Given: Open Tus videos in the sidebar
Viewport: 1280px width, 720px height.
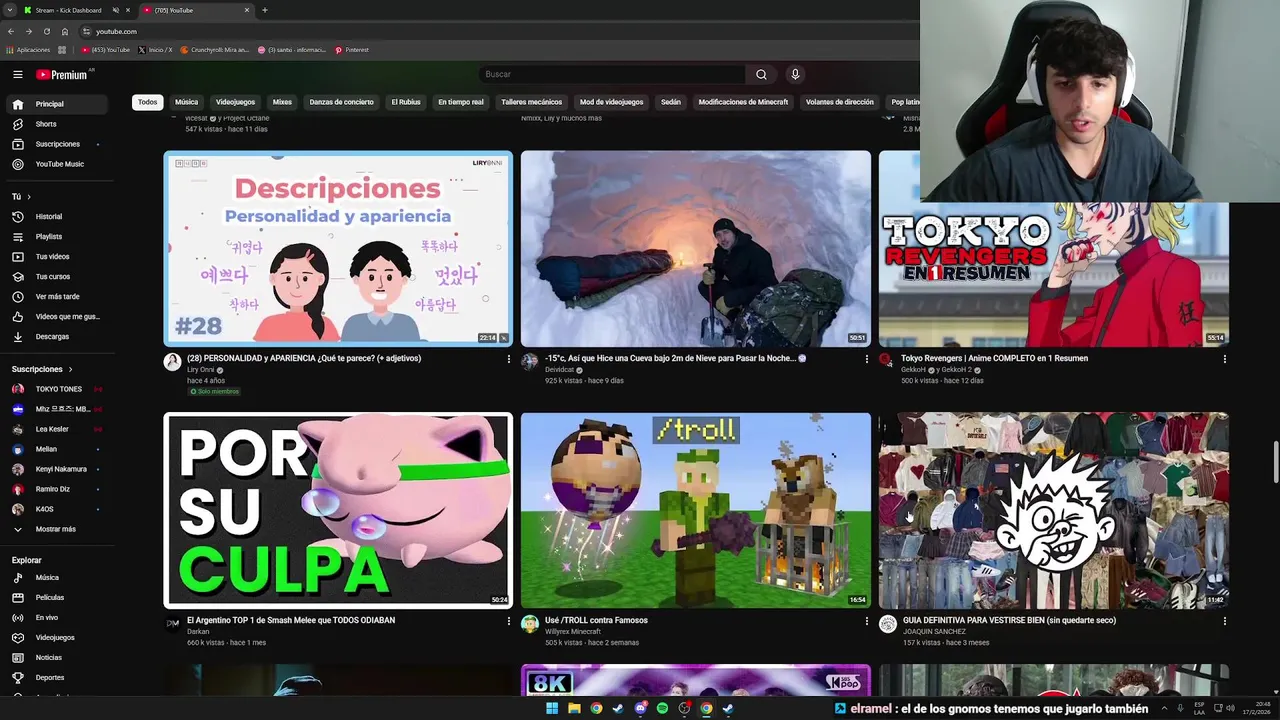Looking at the screenshot, I should (58, 256).
